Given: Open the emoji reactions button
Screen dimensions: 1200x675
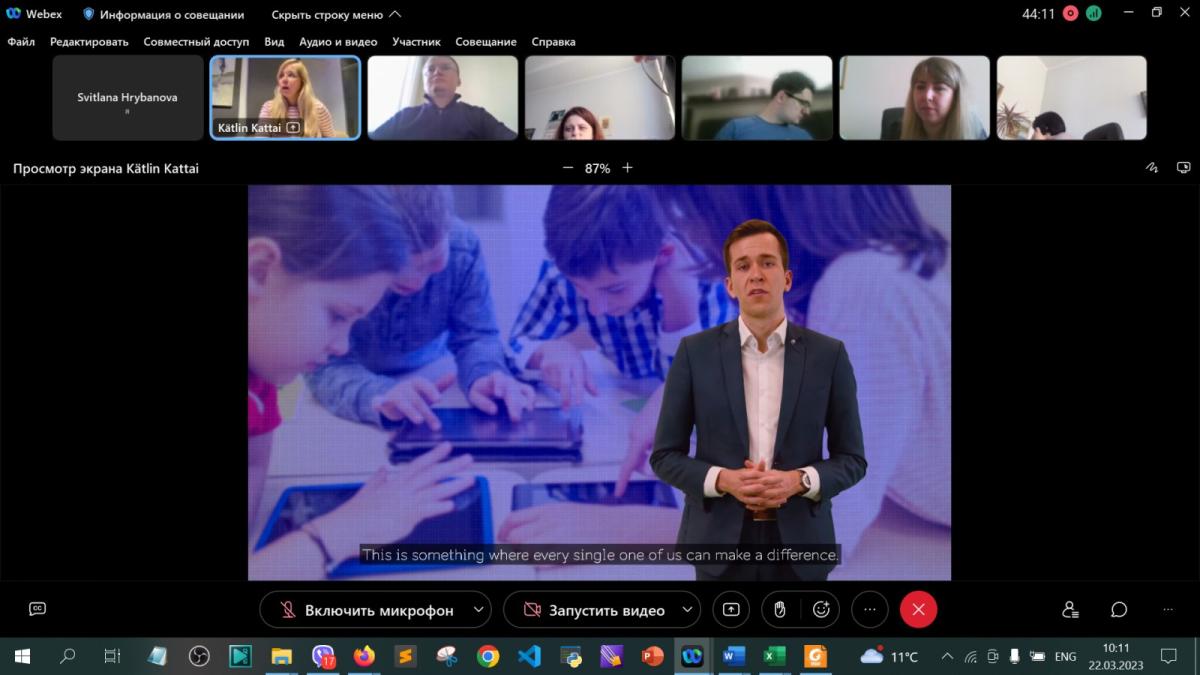Looking at the screenshot, I should (x=821, y=610).
